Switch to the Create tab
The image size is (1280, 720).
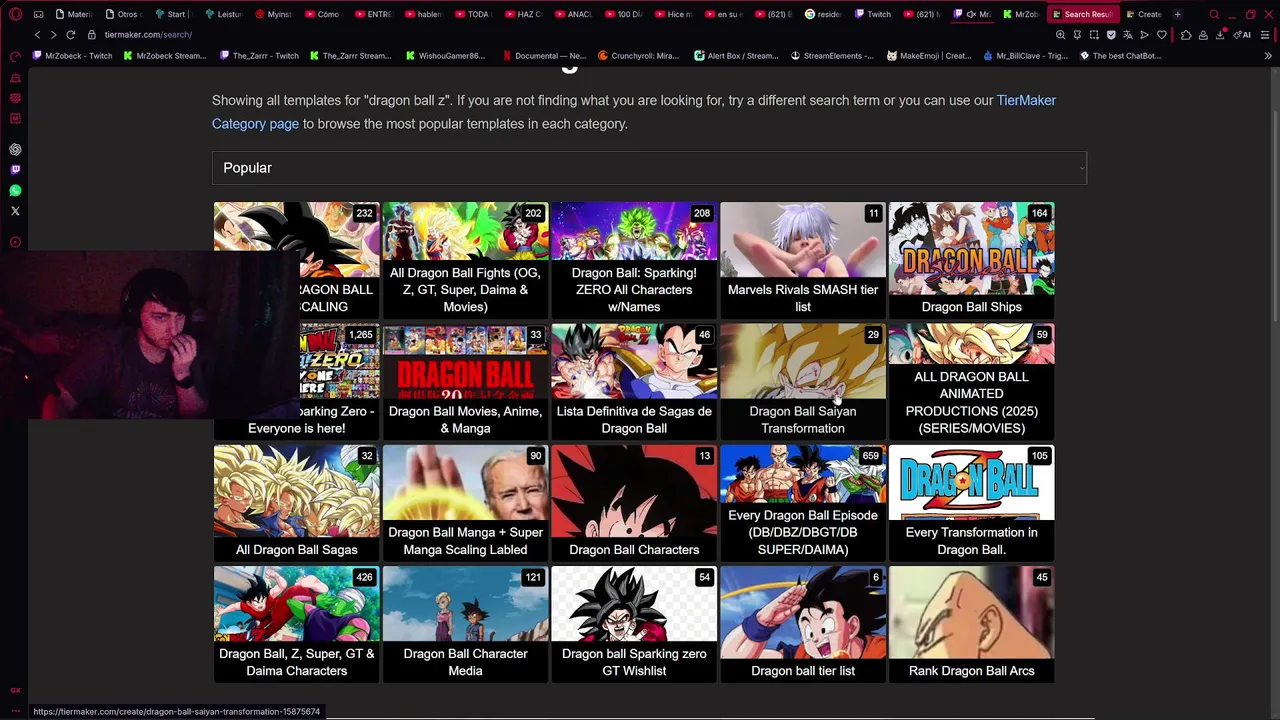(1144, 14)
